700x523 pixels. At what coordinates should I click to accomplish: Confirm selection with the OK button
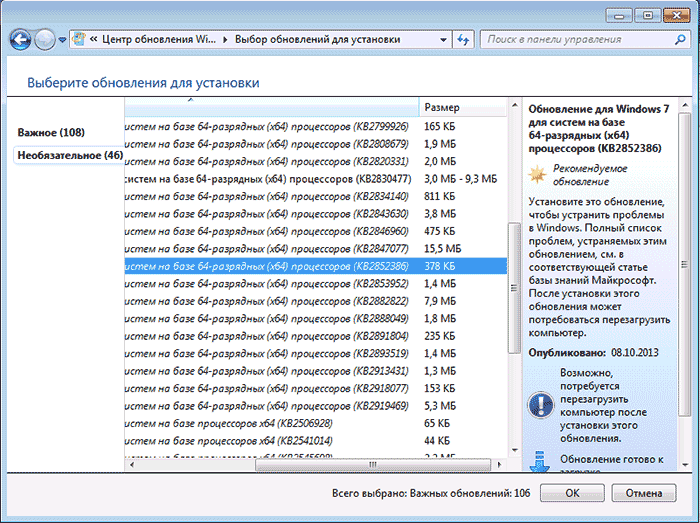tap(572, 493)
